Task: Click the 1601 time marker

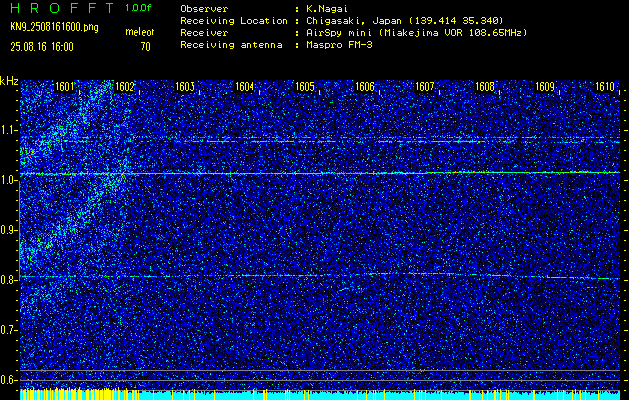Action: [x=65, y=87]
